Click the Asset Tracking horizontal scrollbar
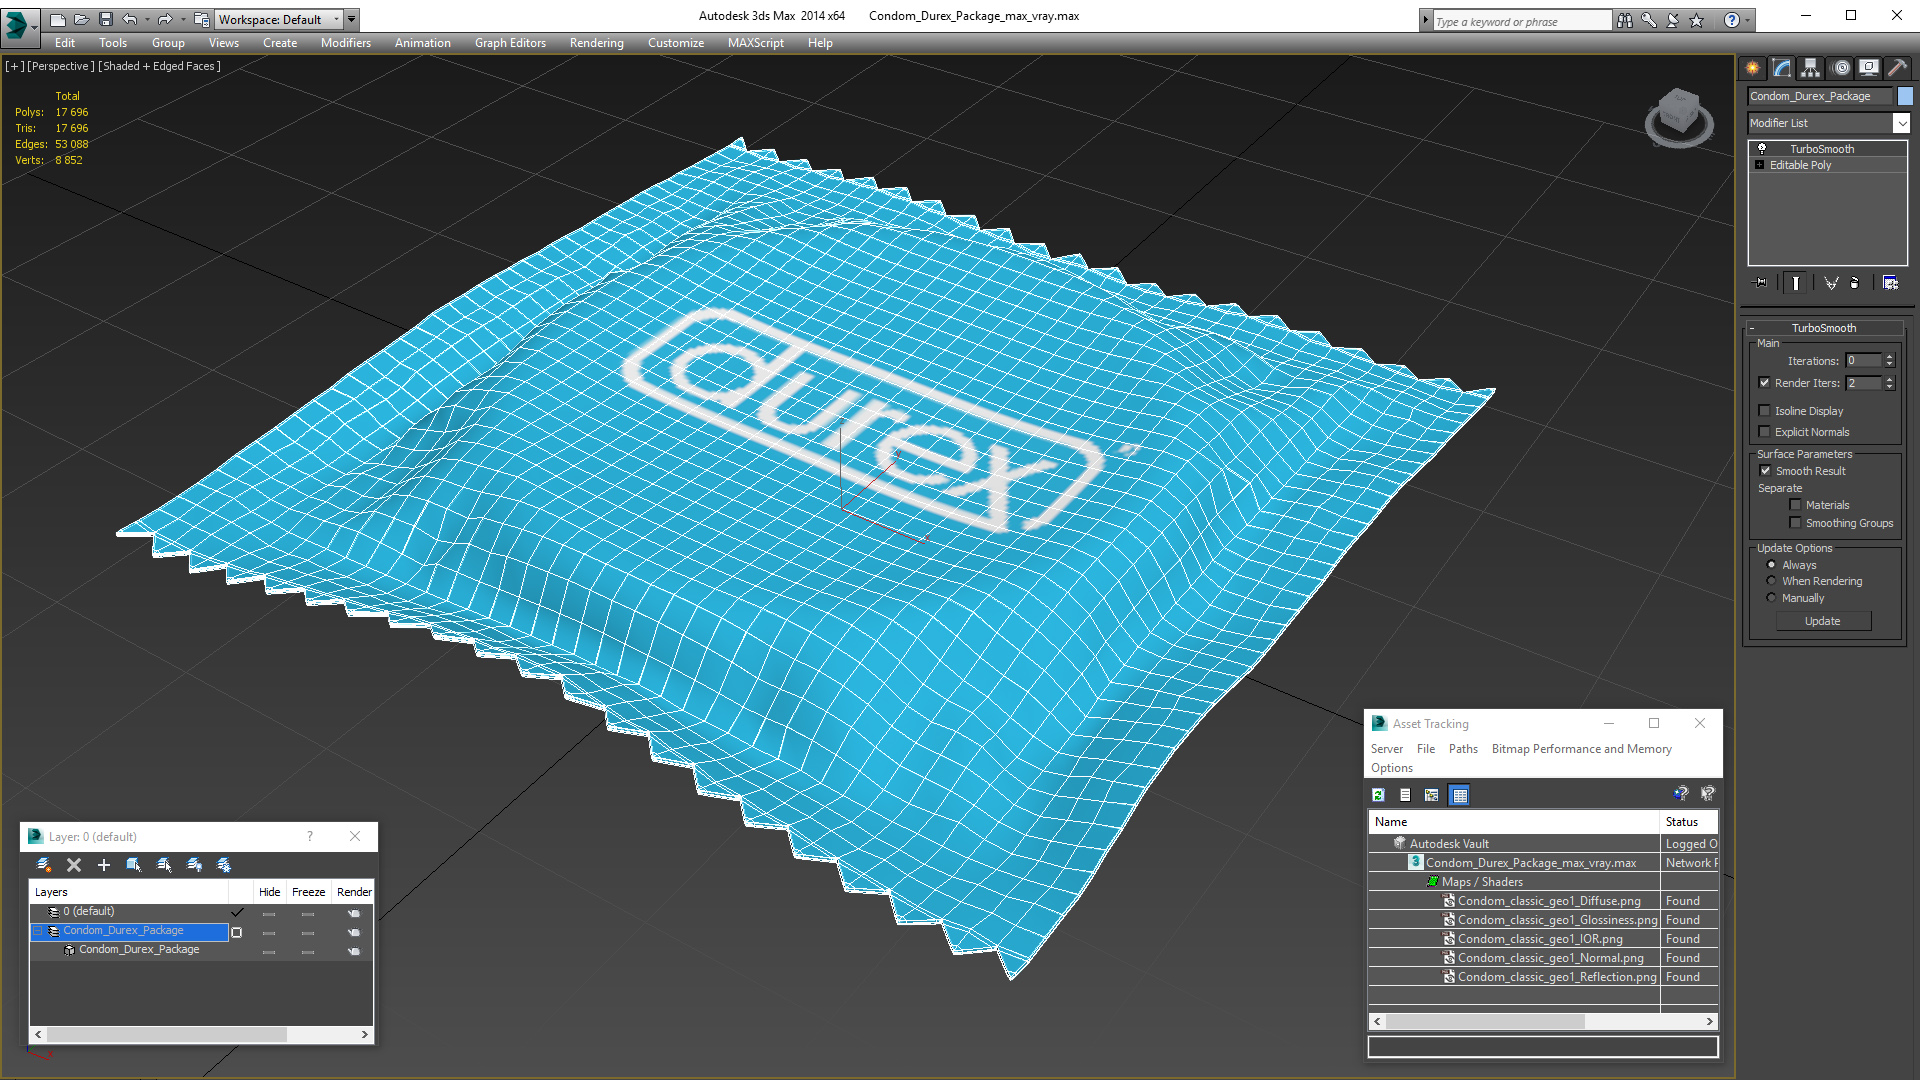 1543,1021
